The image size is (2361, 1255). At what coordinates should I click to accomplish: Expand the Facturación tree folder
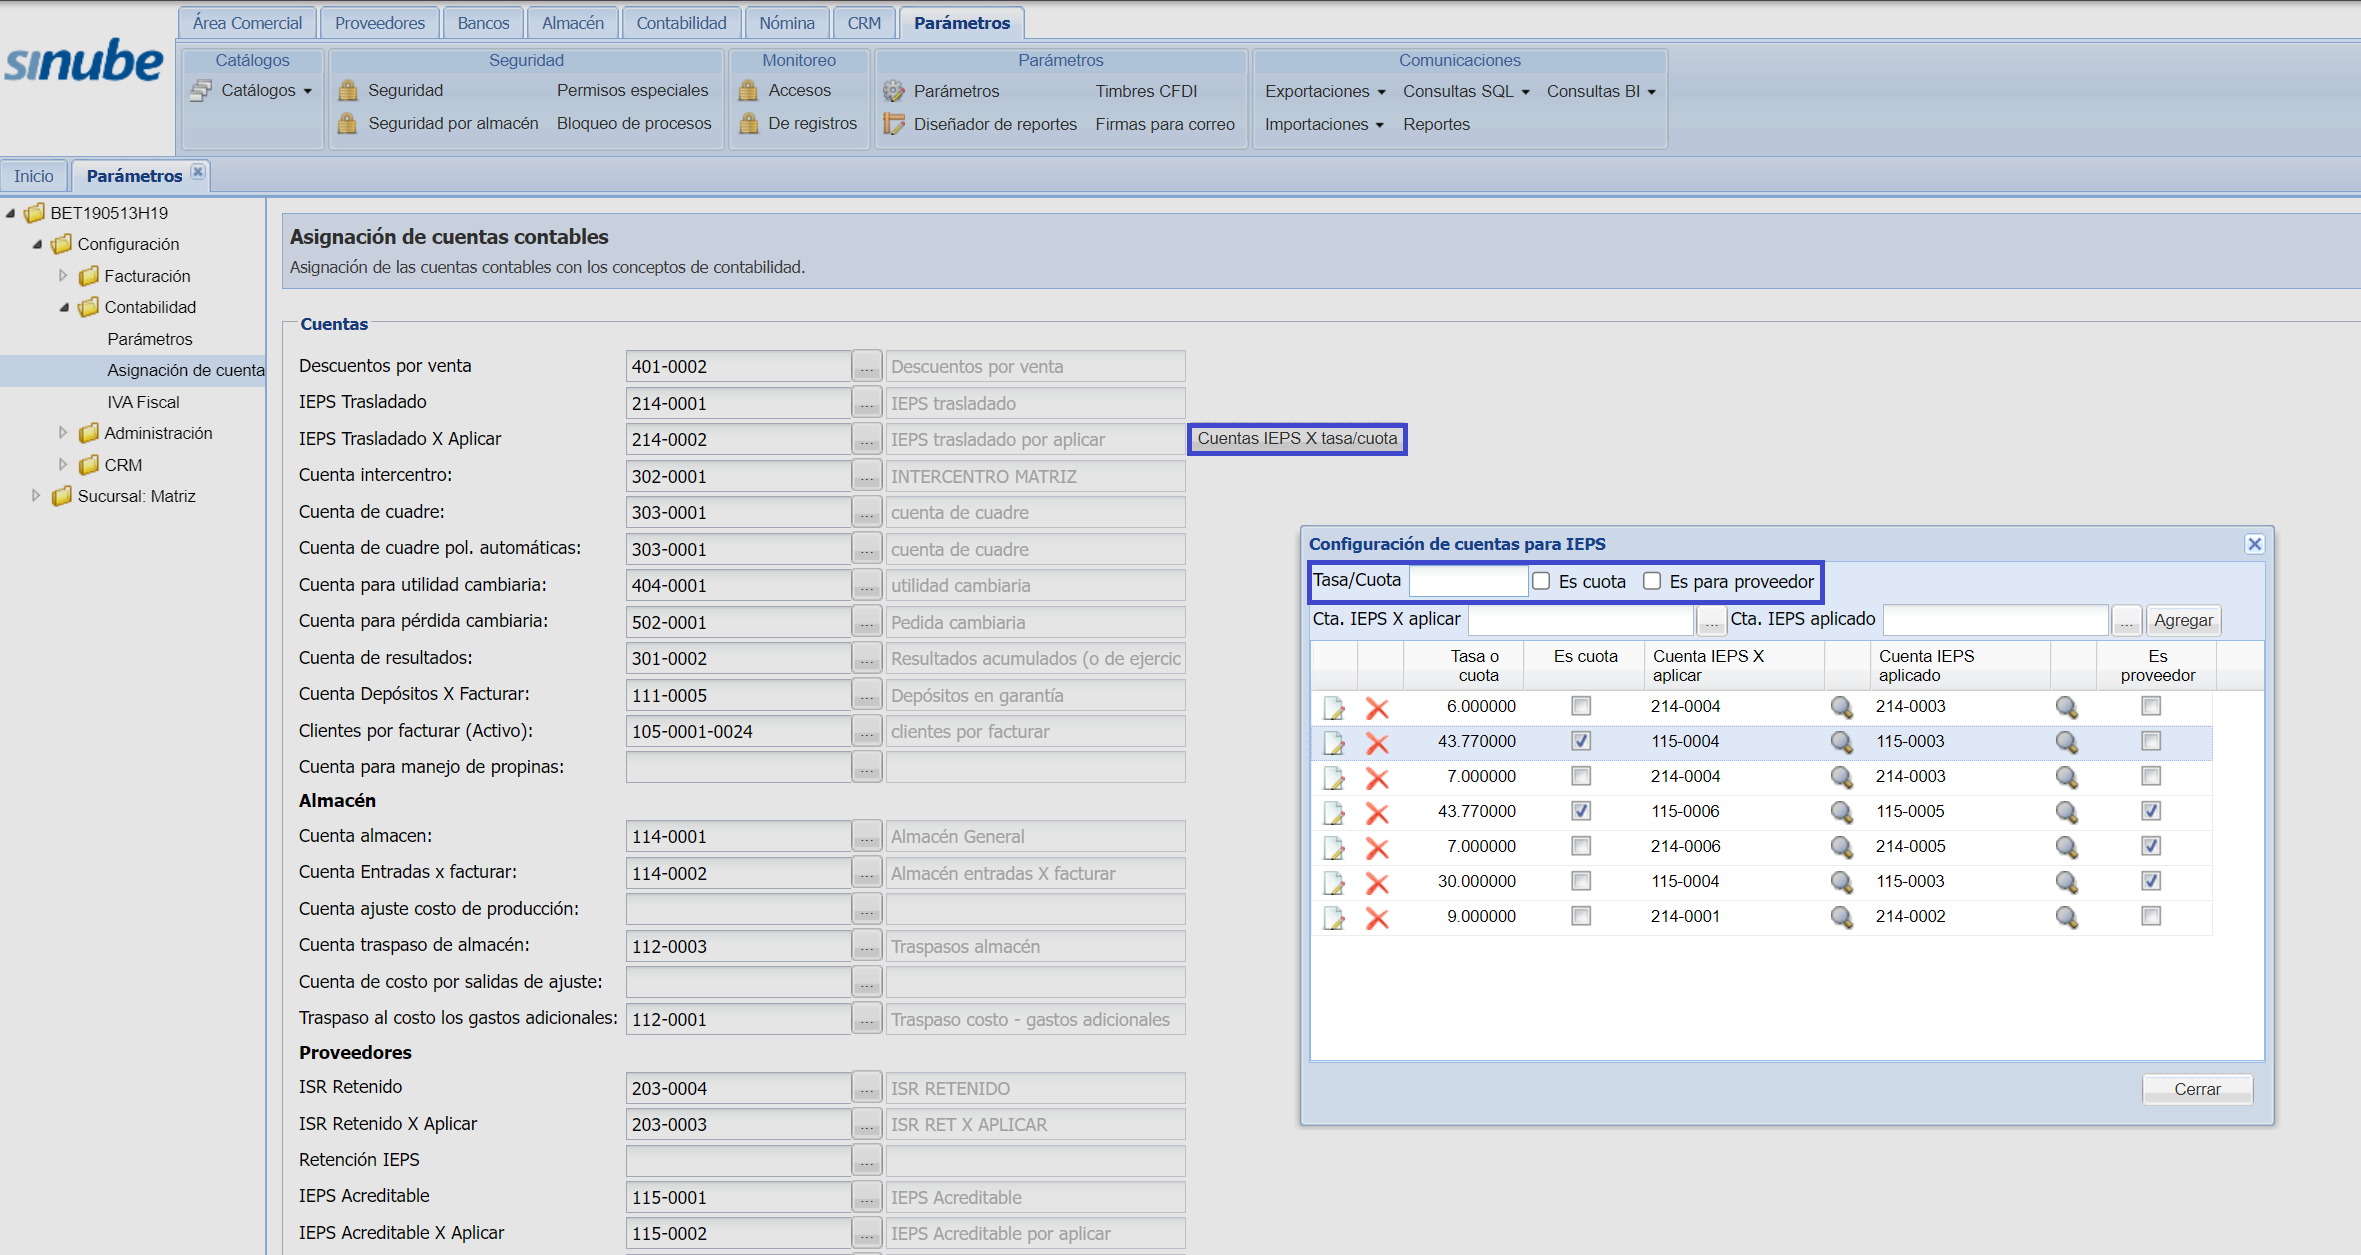pyautogui.click(x=63, y=275)
